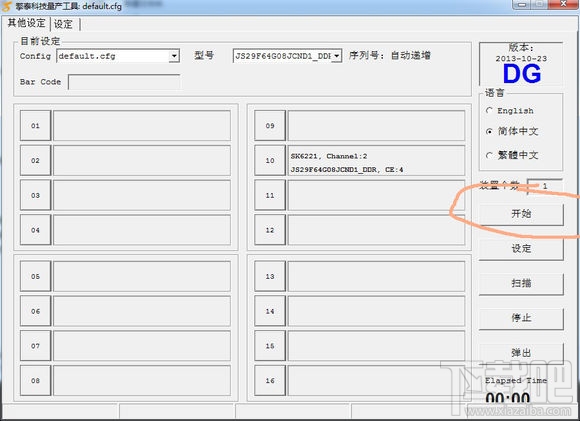
Task: Click the status panel for port 16
Action: 376,381
